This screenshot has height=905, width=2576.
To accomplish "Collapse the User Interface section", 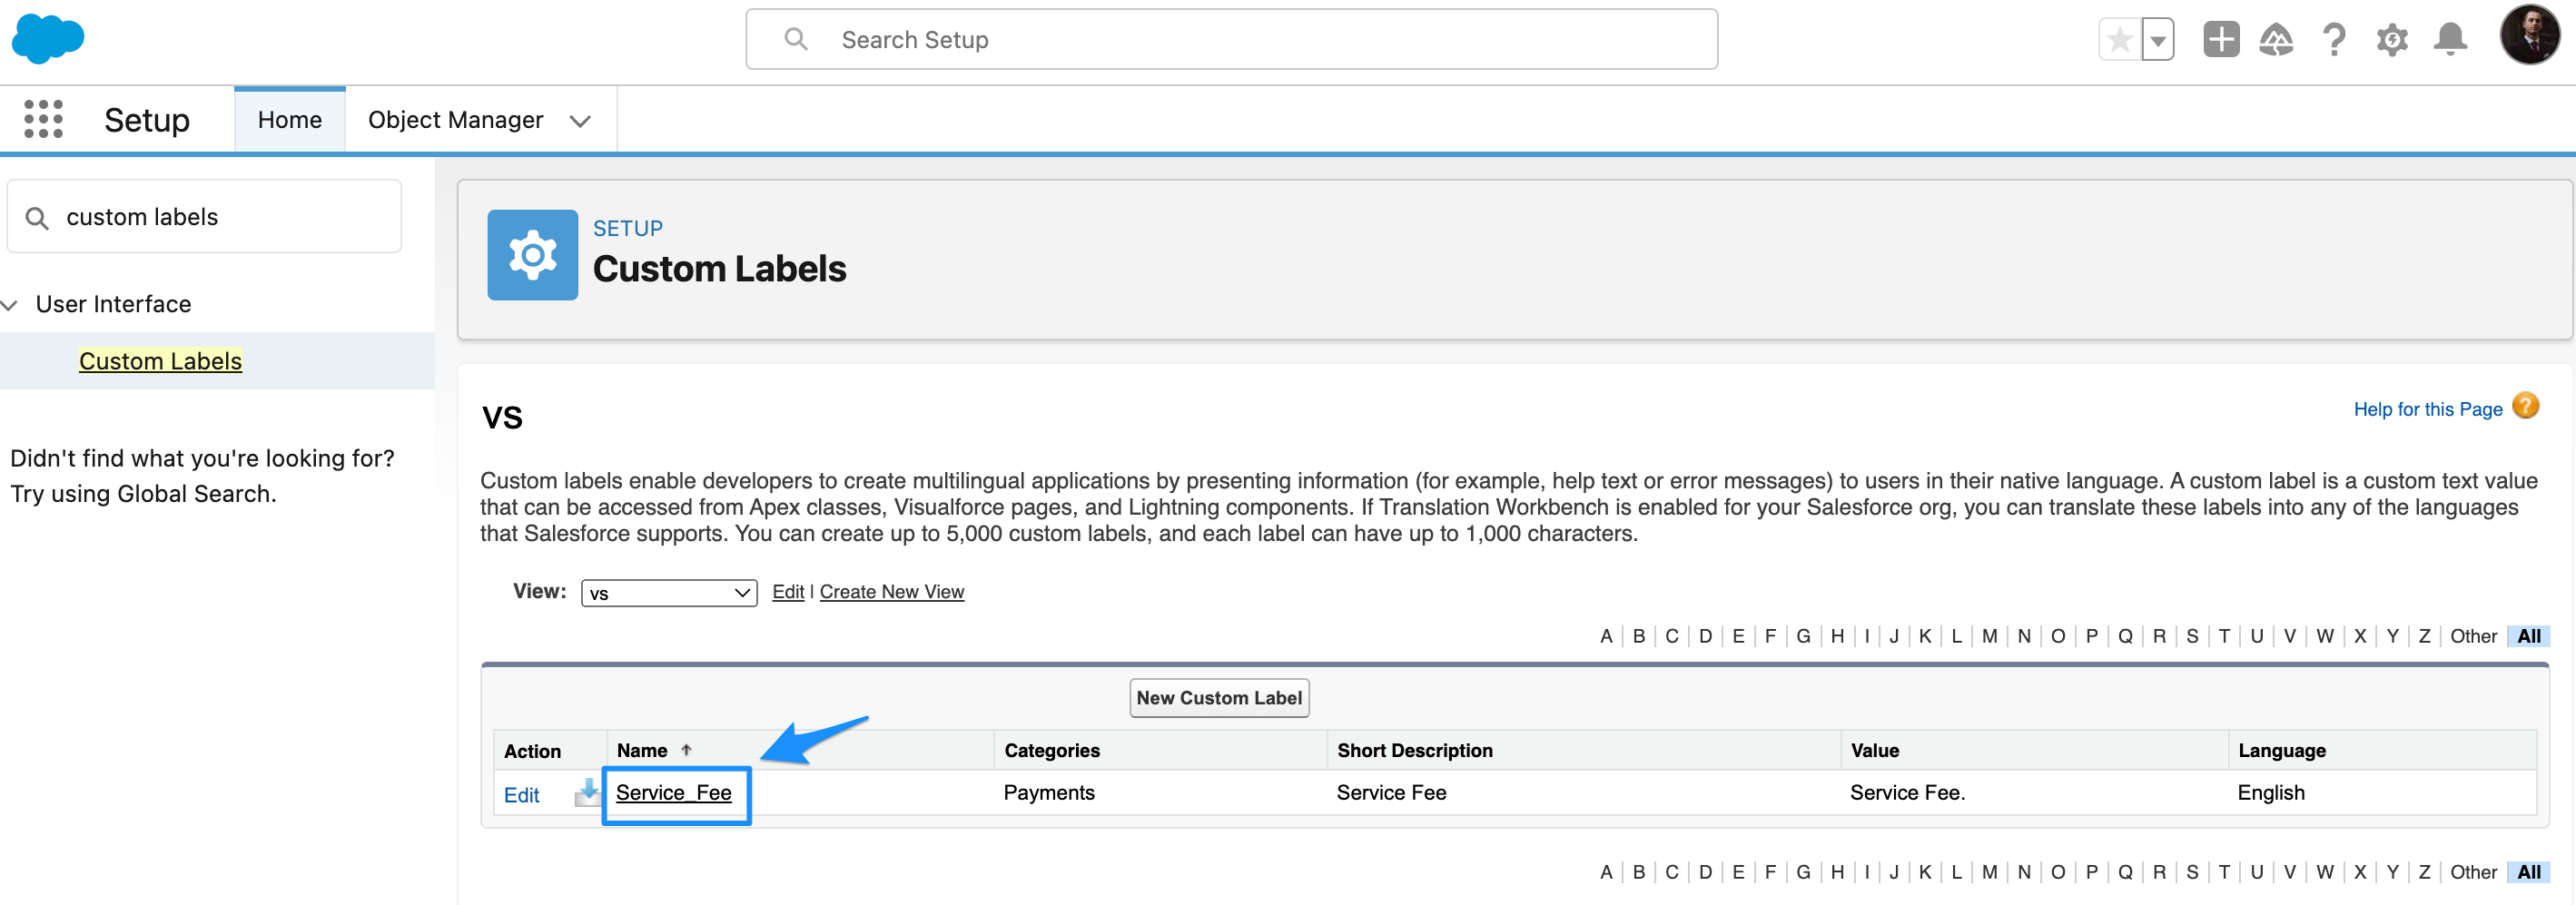I will pos(11,304).
